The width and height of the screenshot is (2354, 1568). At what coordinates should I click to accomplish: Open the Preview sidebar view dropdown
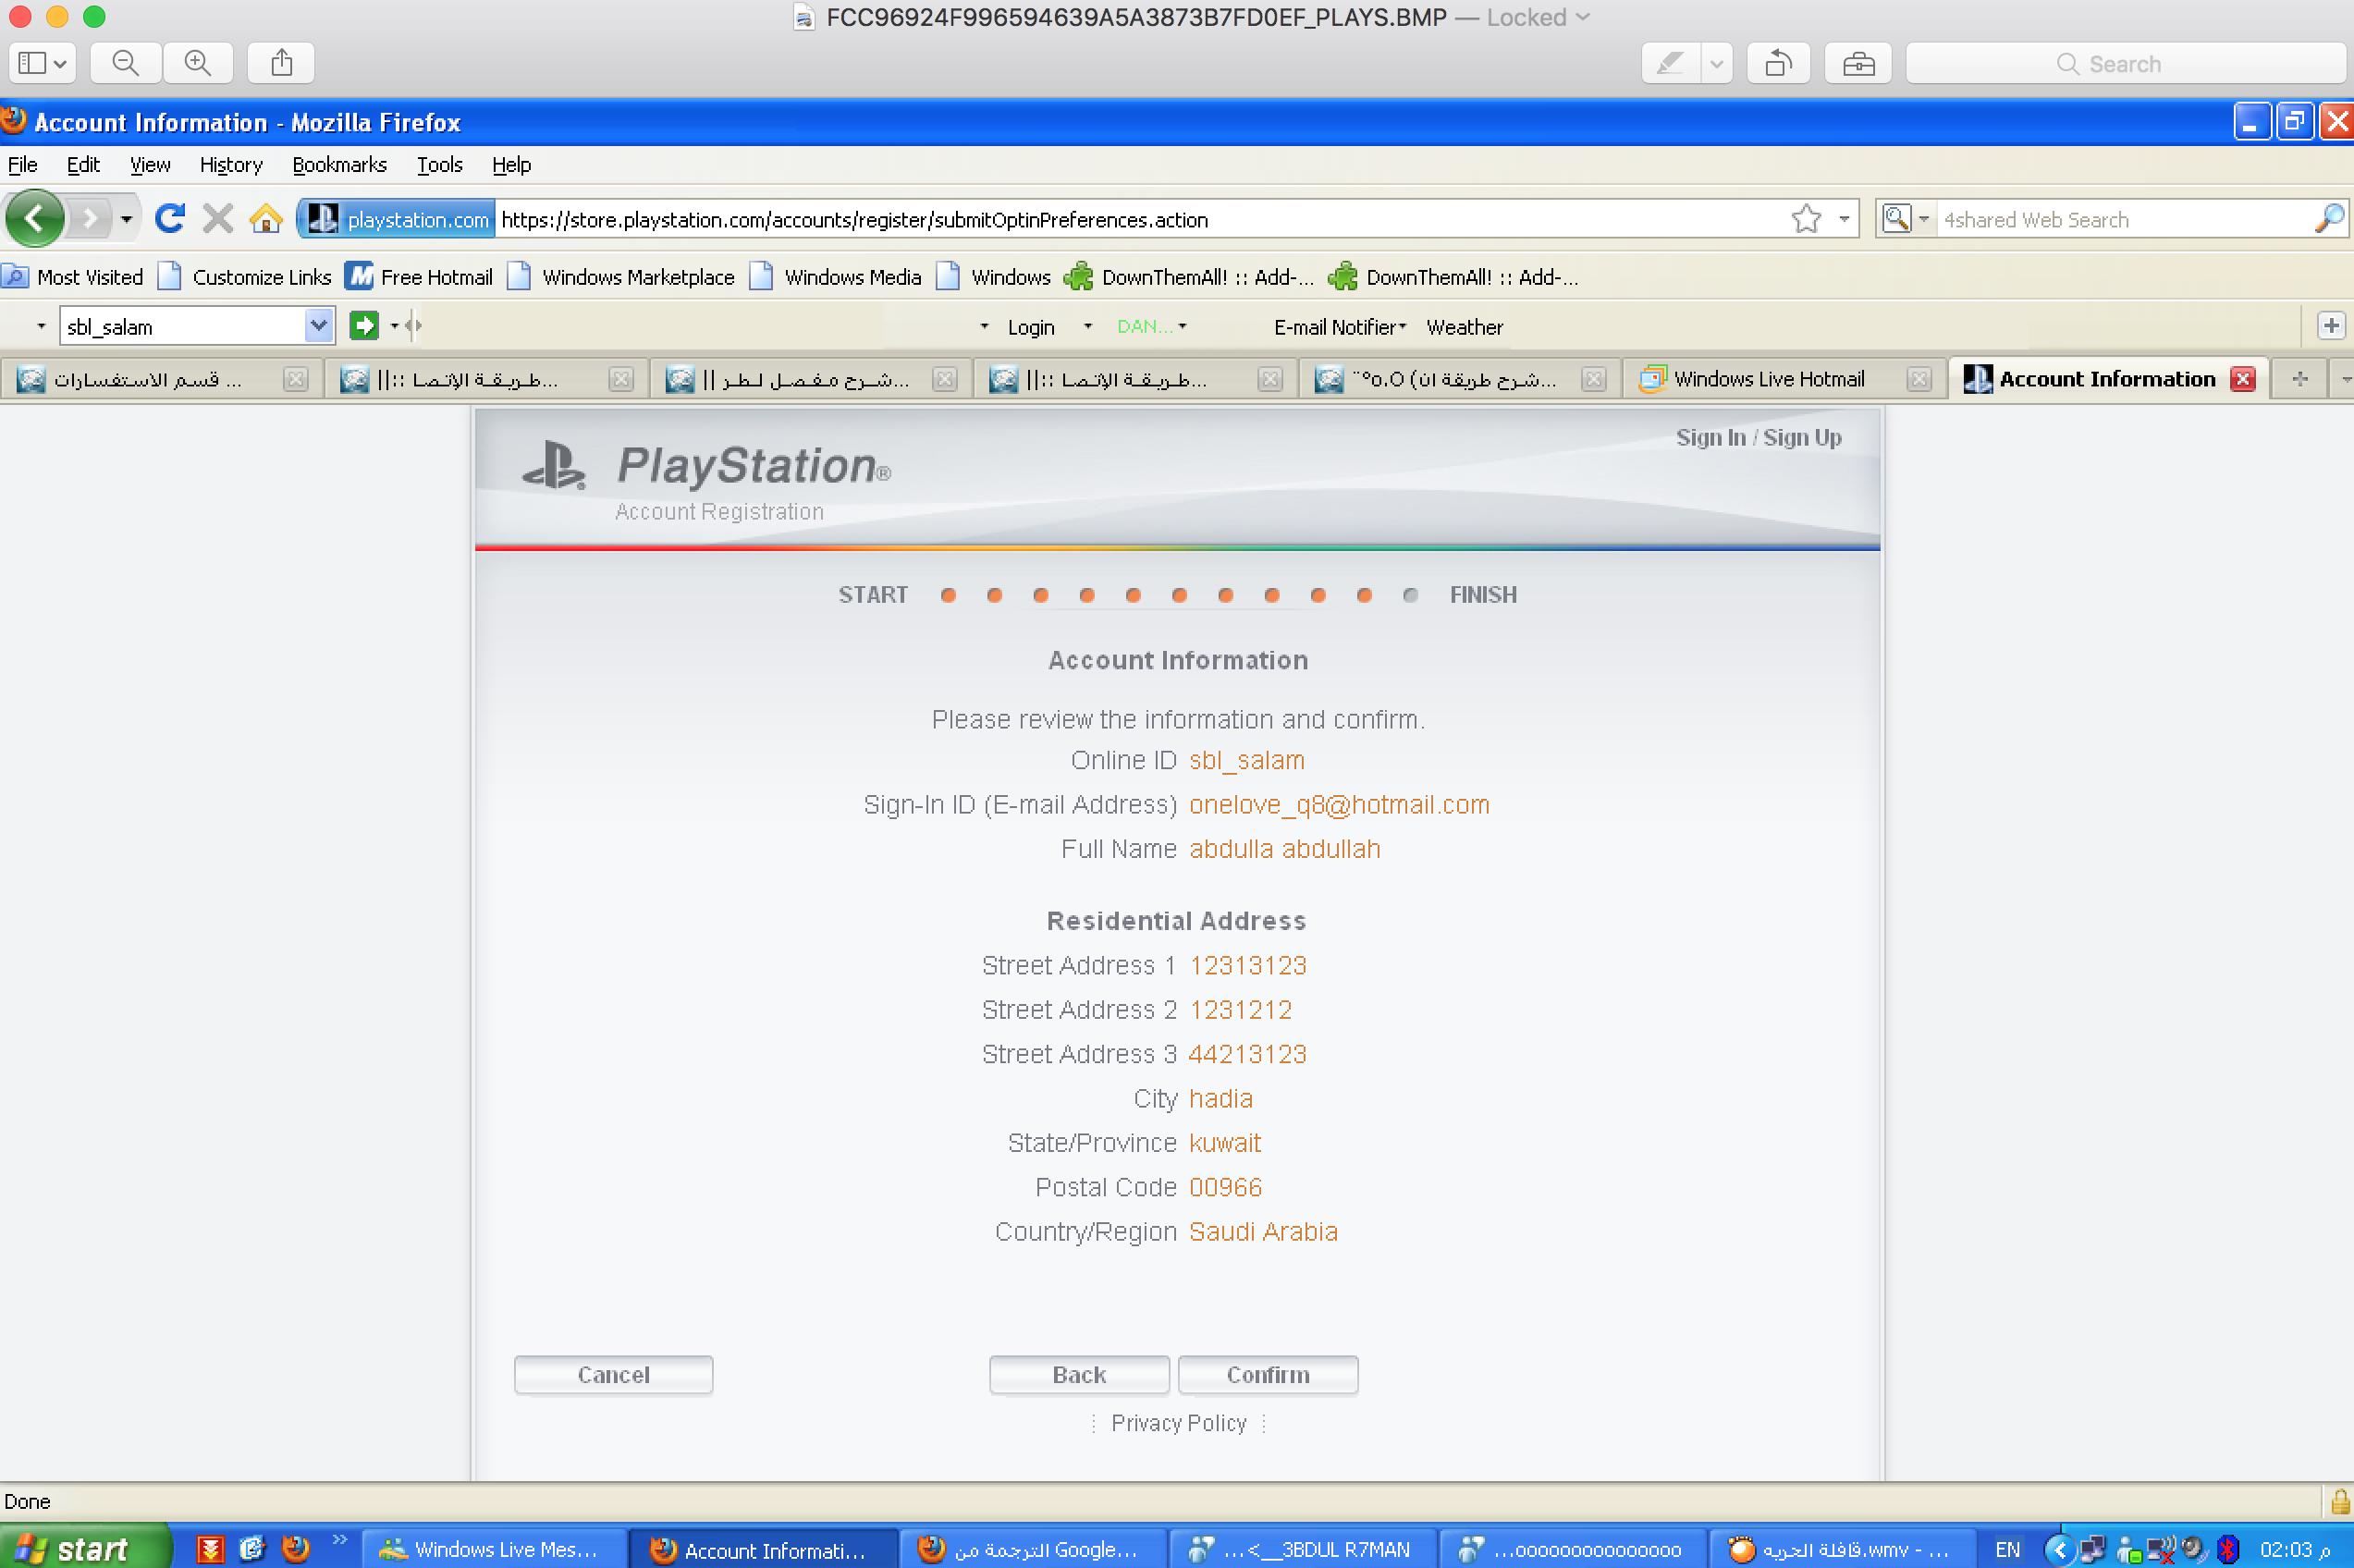pyautogui.click(x=42, y=63)
